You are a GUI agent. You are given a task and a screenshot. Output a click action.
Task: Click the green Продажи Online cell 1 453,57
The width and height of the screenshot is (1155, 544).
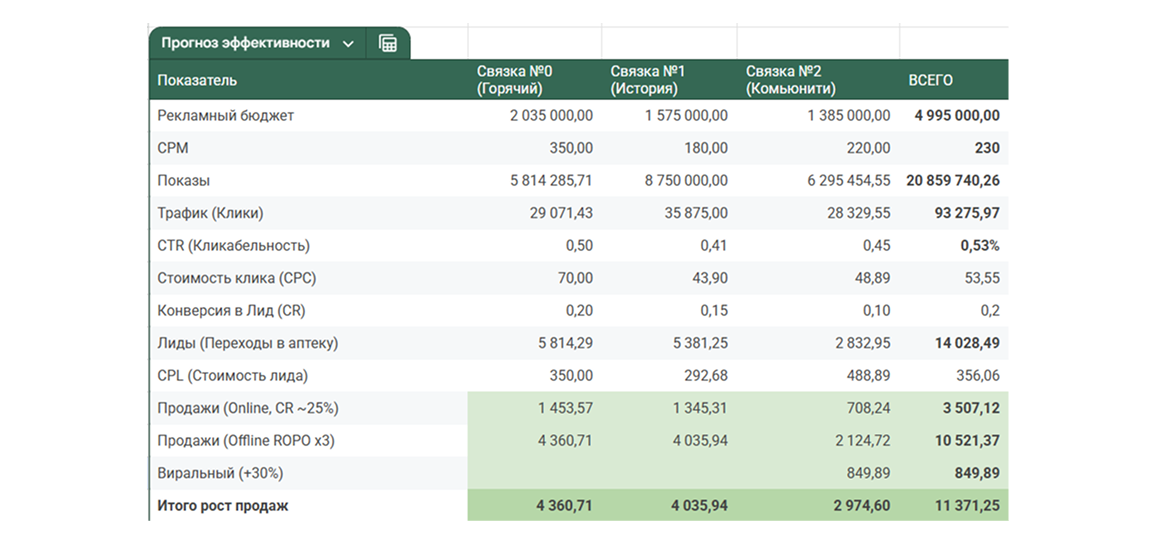(x=565, y=408)
